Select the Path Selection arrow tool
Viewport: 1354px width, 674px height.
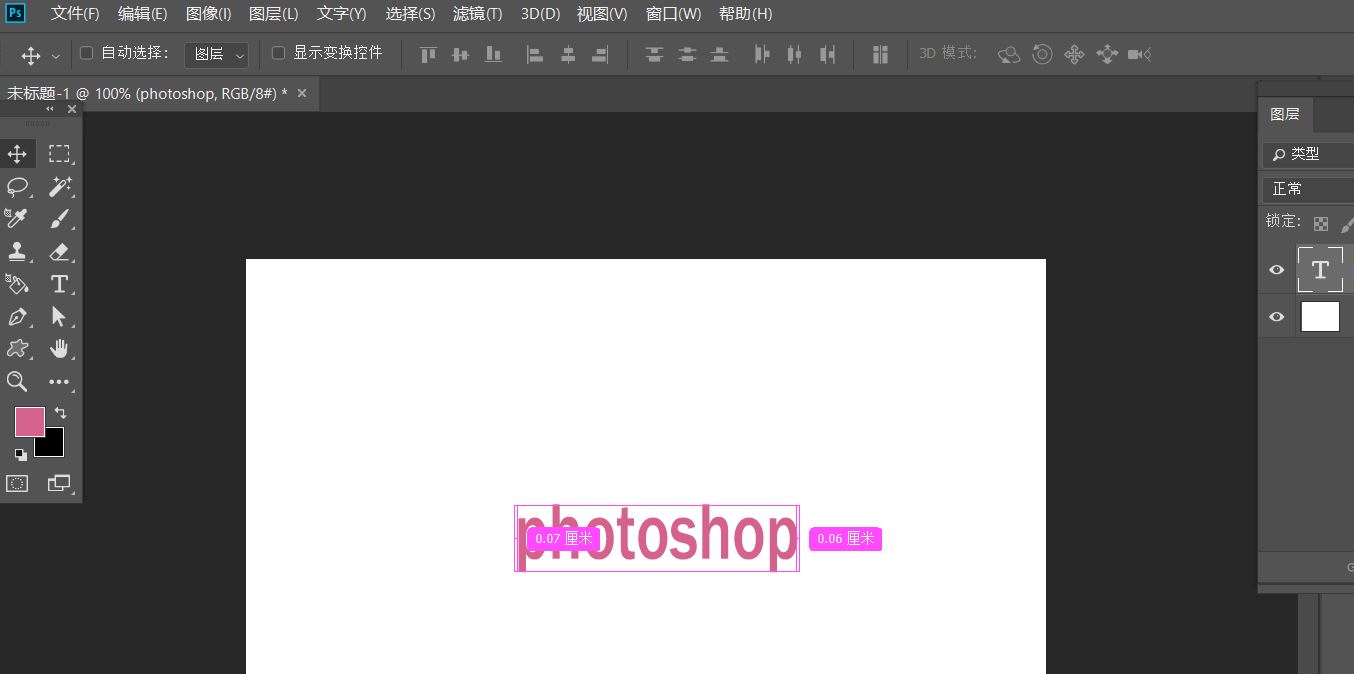coord(59,317)
